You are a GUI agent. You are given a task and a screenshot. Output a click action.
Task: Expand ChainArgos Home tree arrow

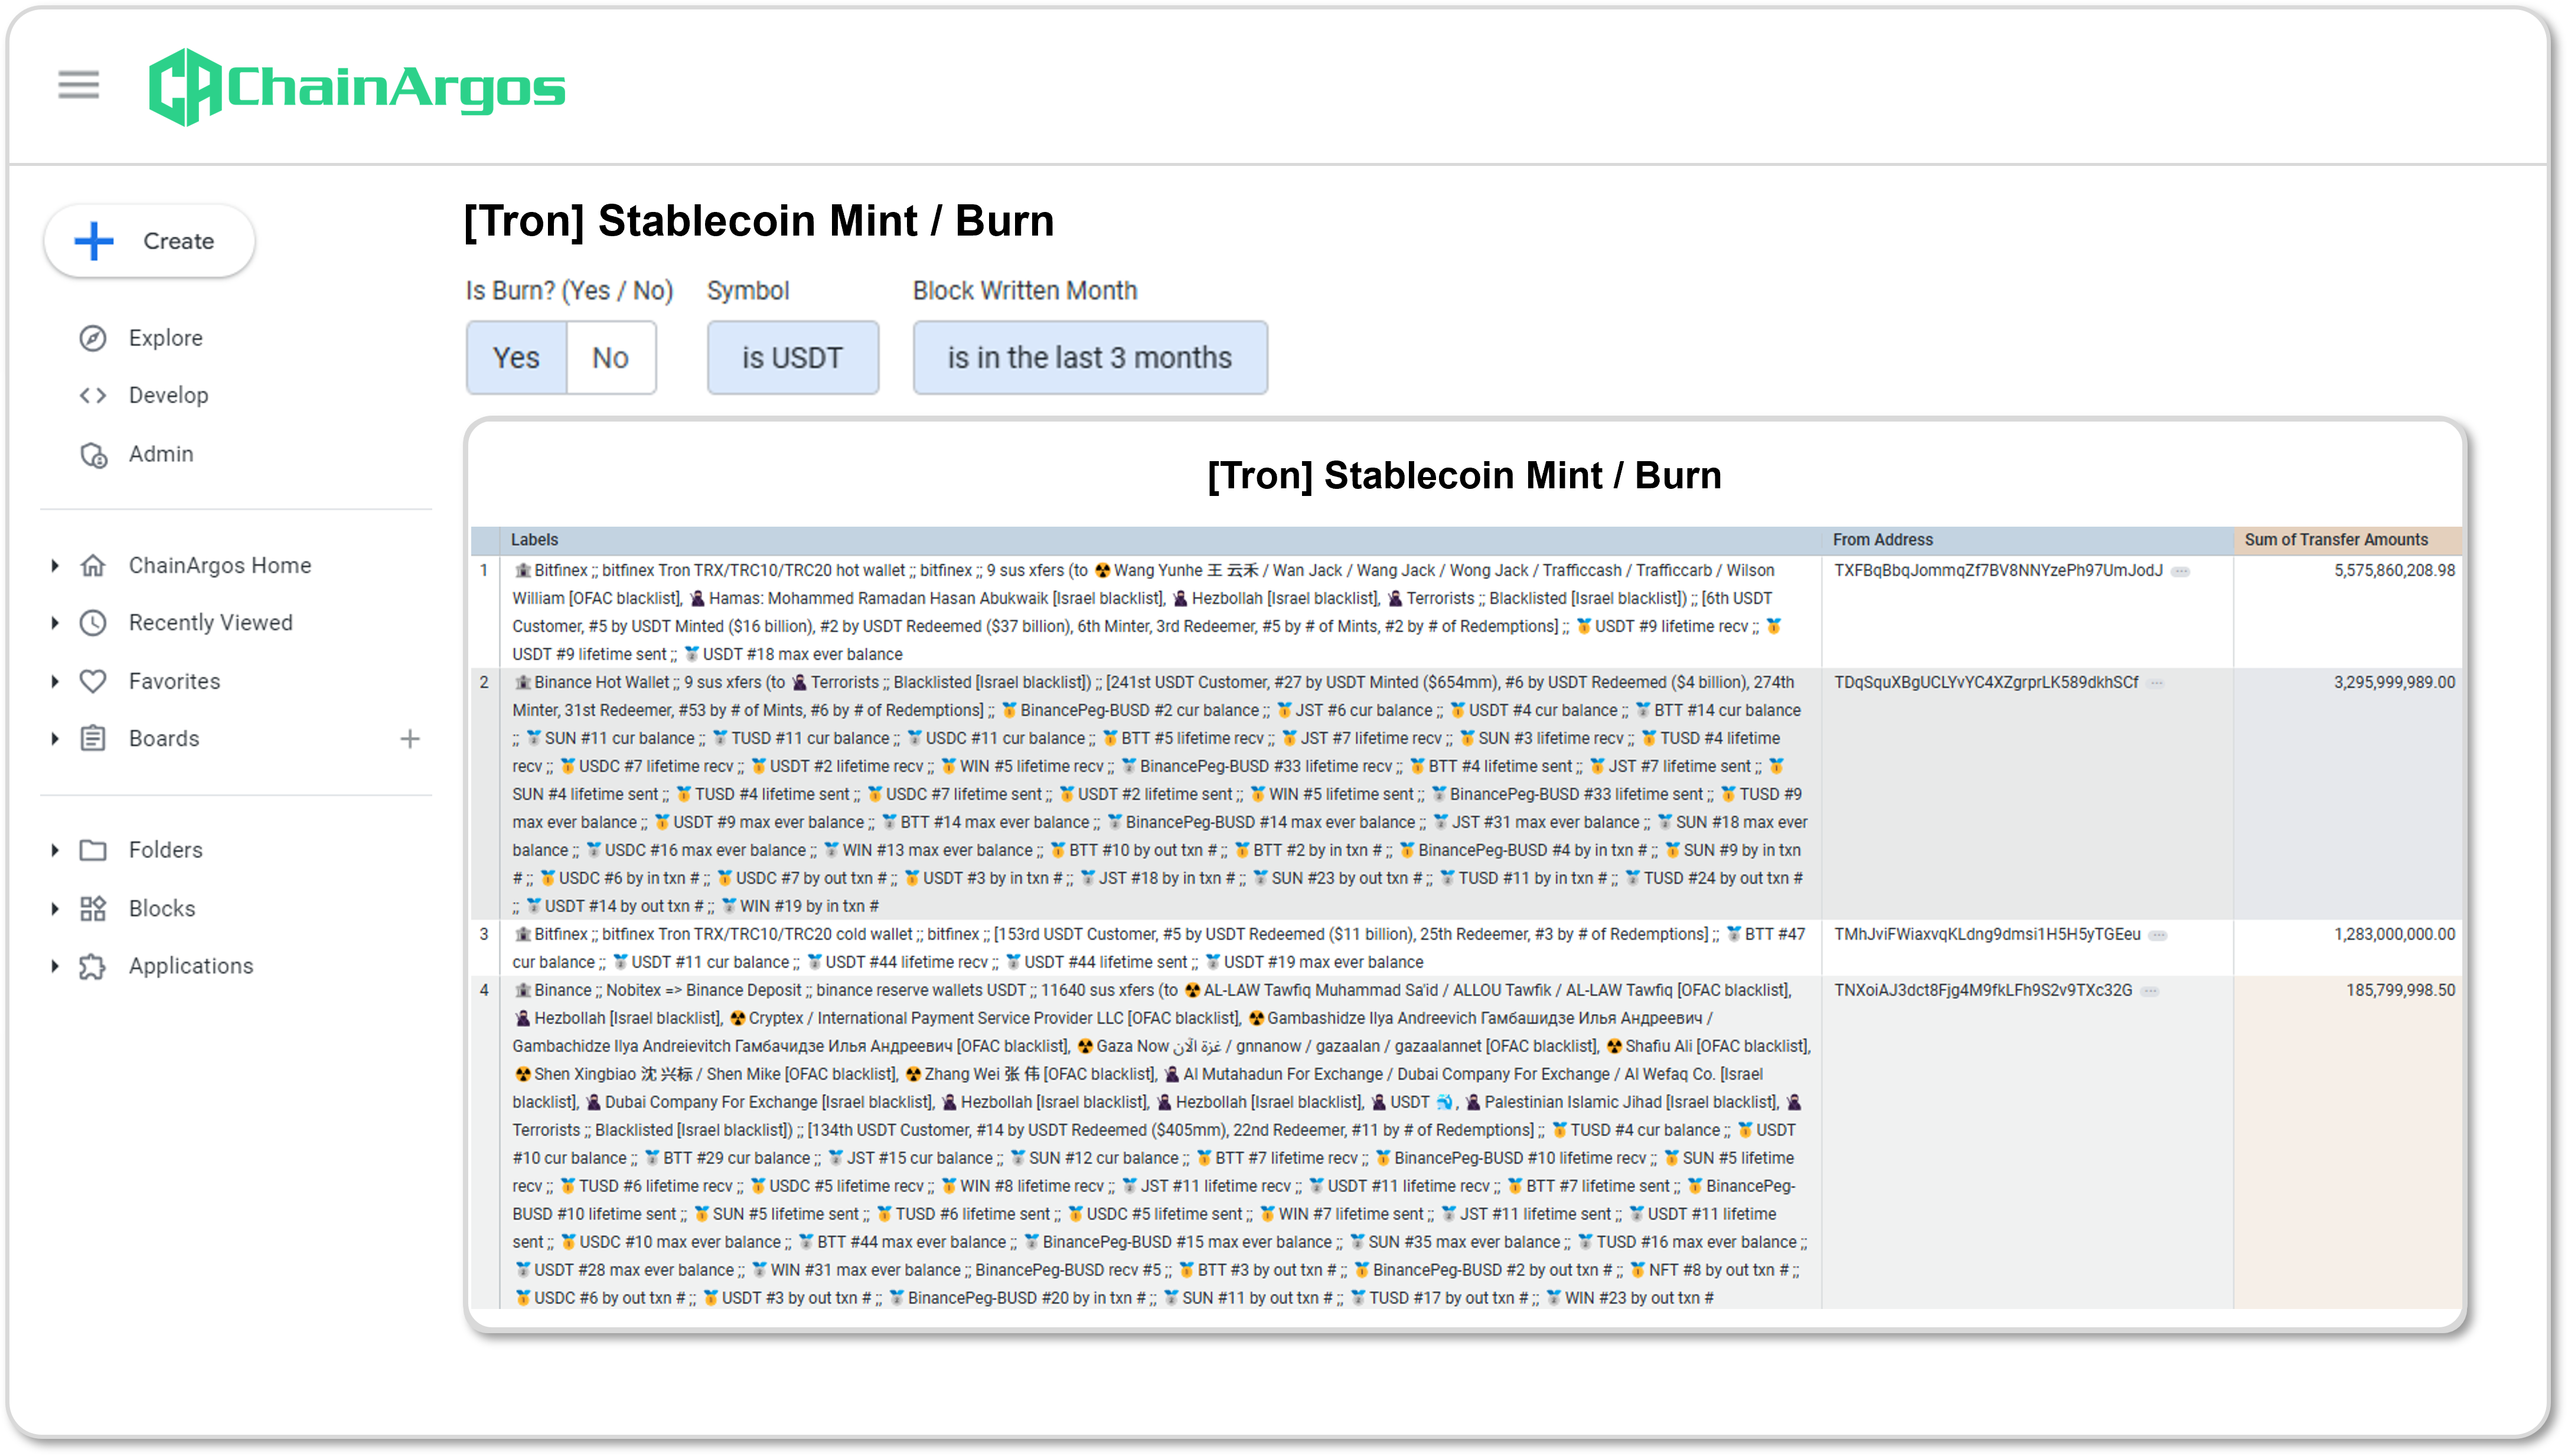click(x=55, y=566)
